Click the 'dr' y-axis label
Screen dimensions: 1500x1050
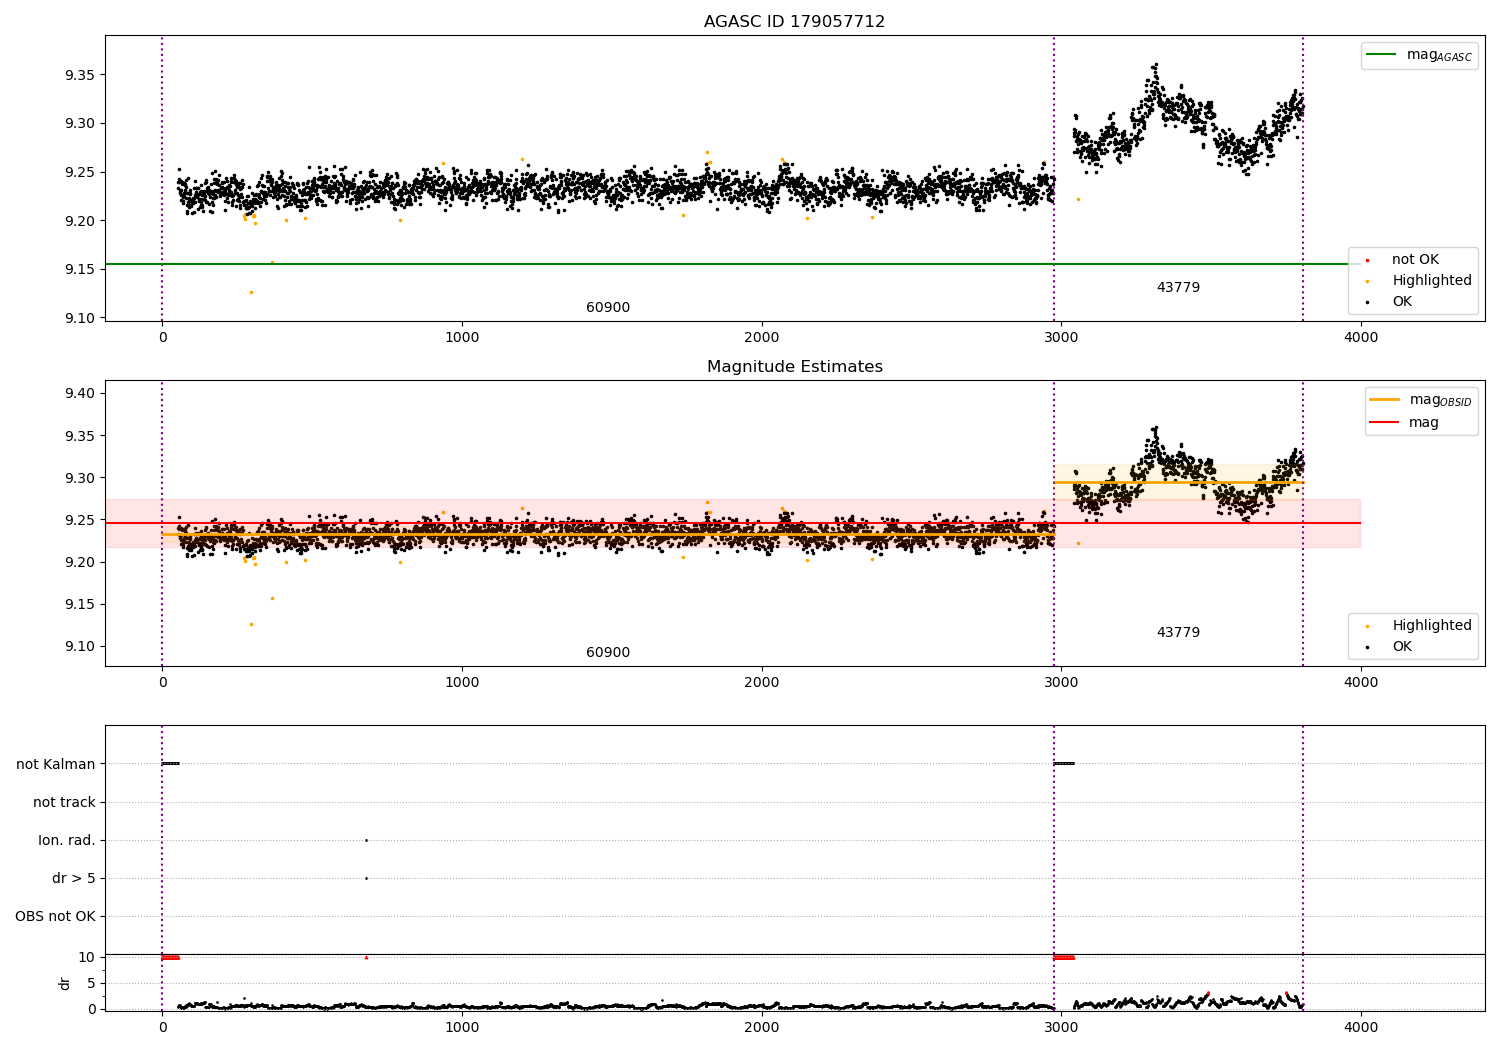pos(65,983)
